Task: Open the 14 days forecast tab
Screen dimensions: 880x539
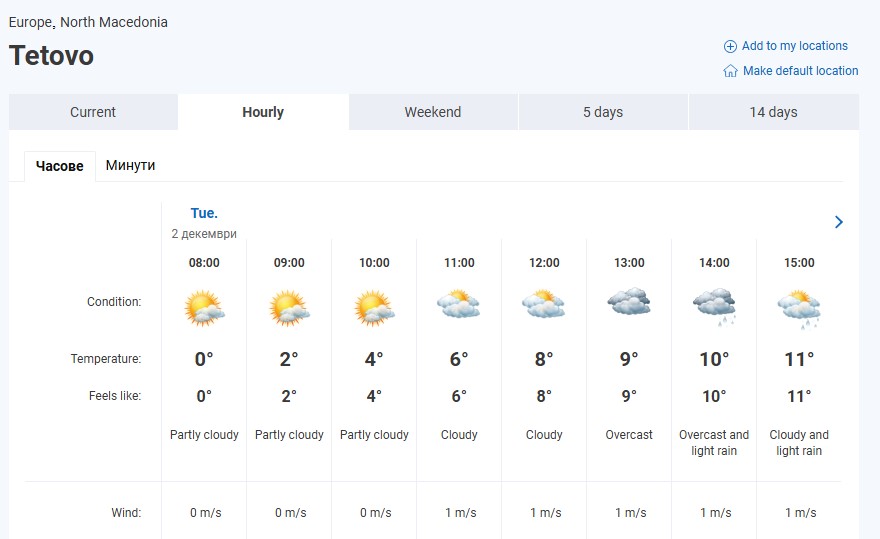Action: pos(773,112)
